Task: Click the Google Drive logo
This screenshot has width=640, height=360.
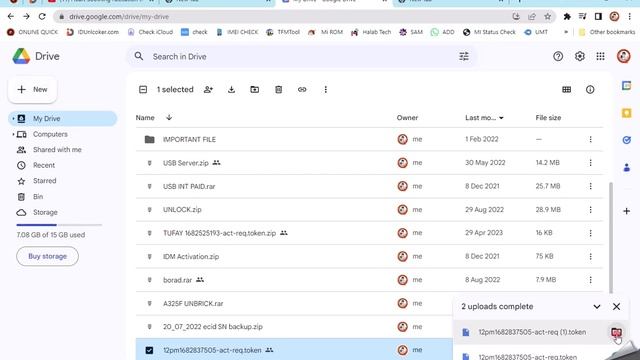Action: tap(36, 56)
